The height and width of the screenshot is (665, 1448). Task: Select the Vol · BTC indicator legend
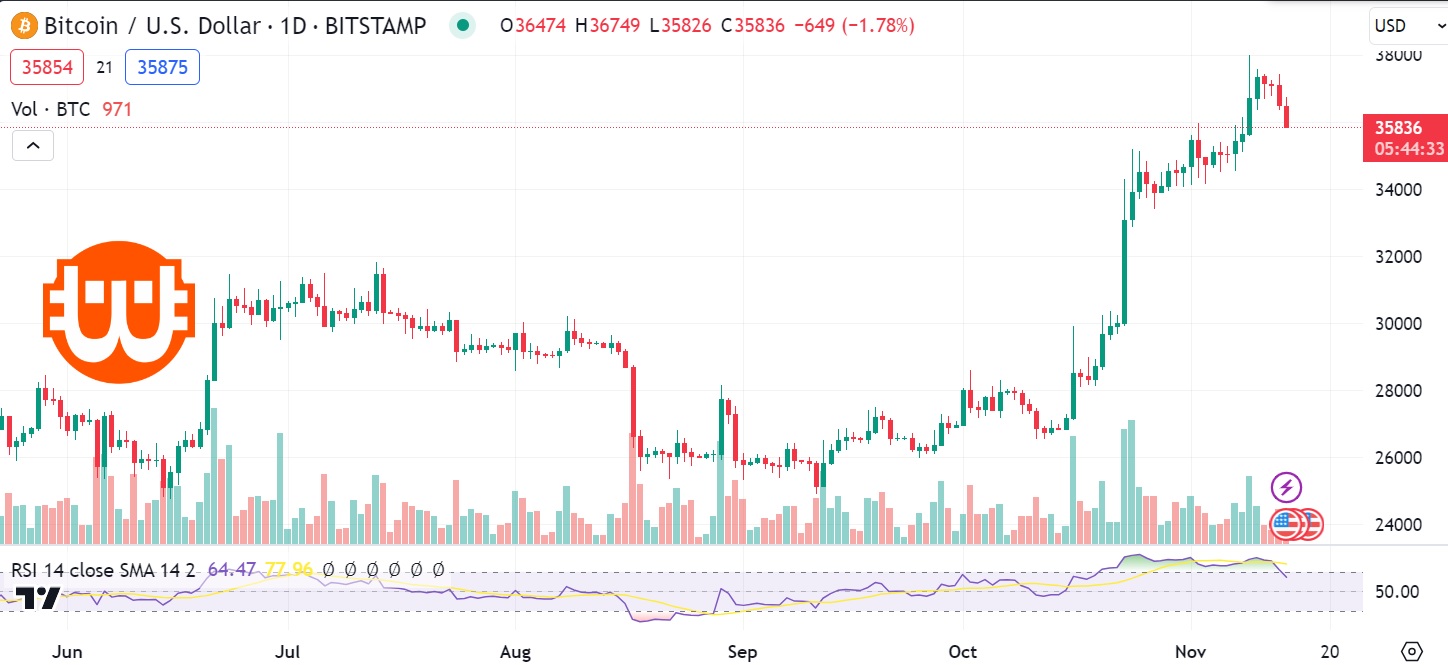click(51, 109)
